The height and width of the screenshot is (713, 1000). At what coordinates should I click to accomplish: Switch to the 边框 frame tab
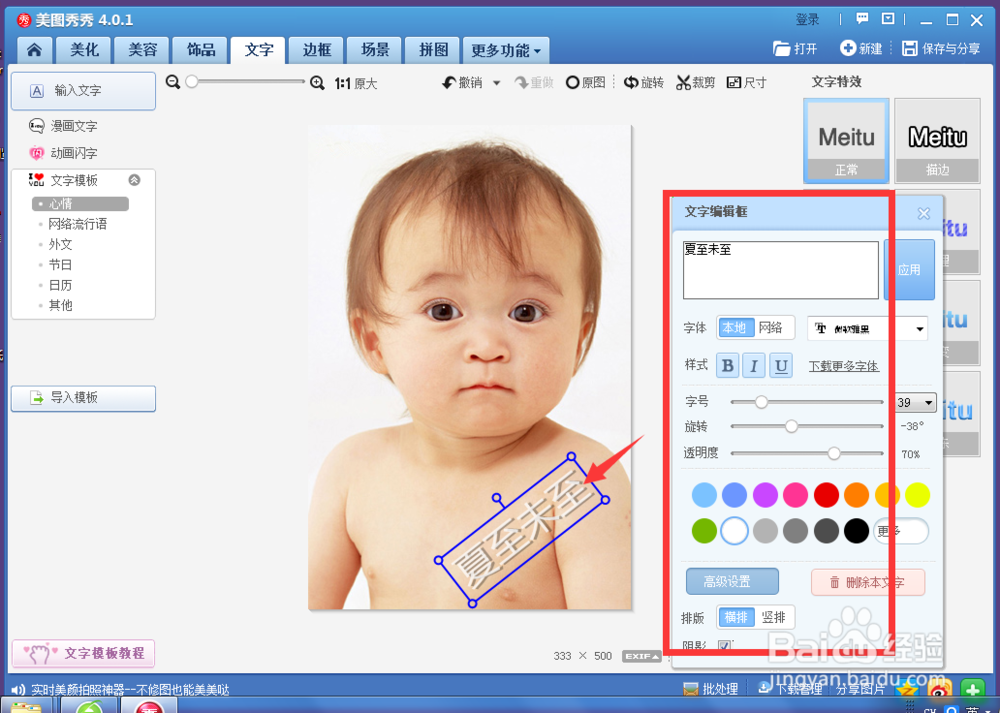(x=316, y=48)
